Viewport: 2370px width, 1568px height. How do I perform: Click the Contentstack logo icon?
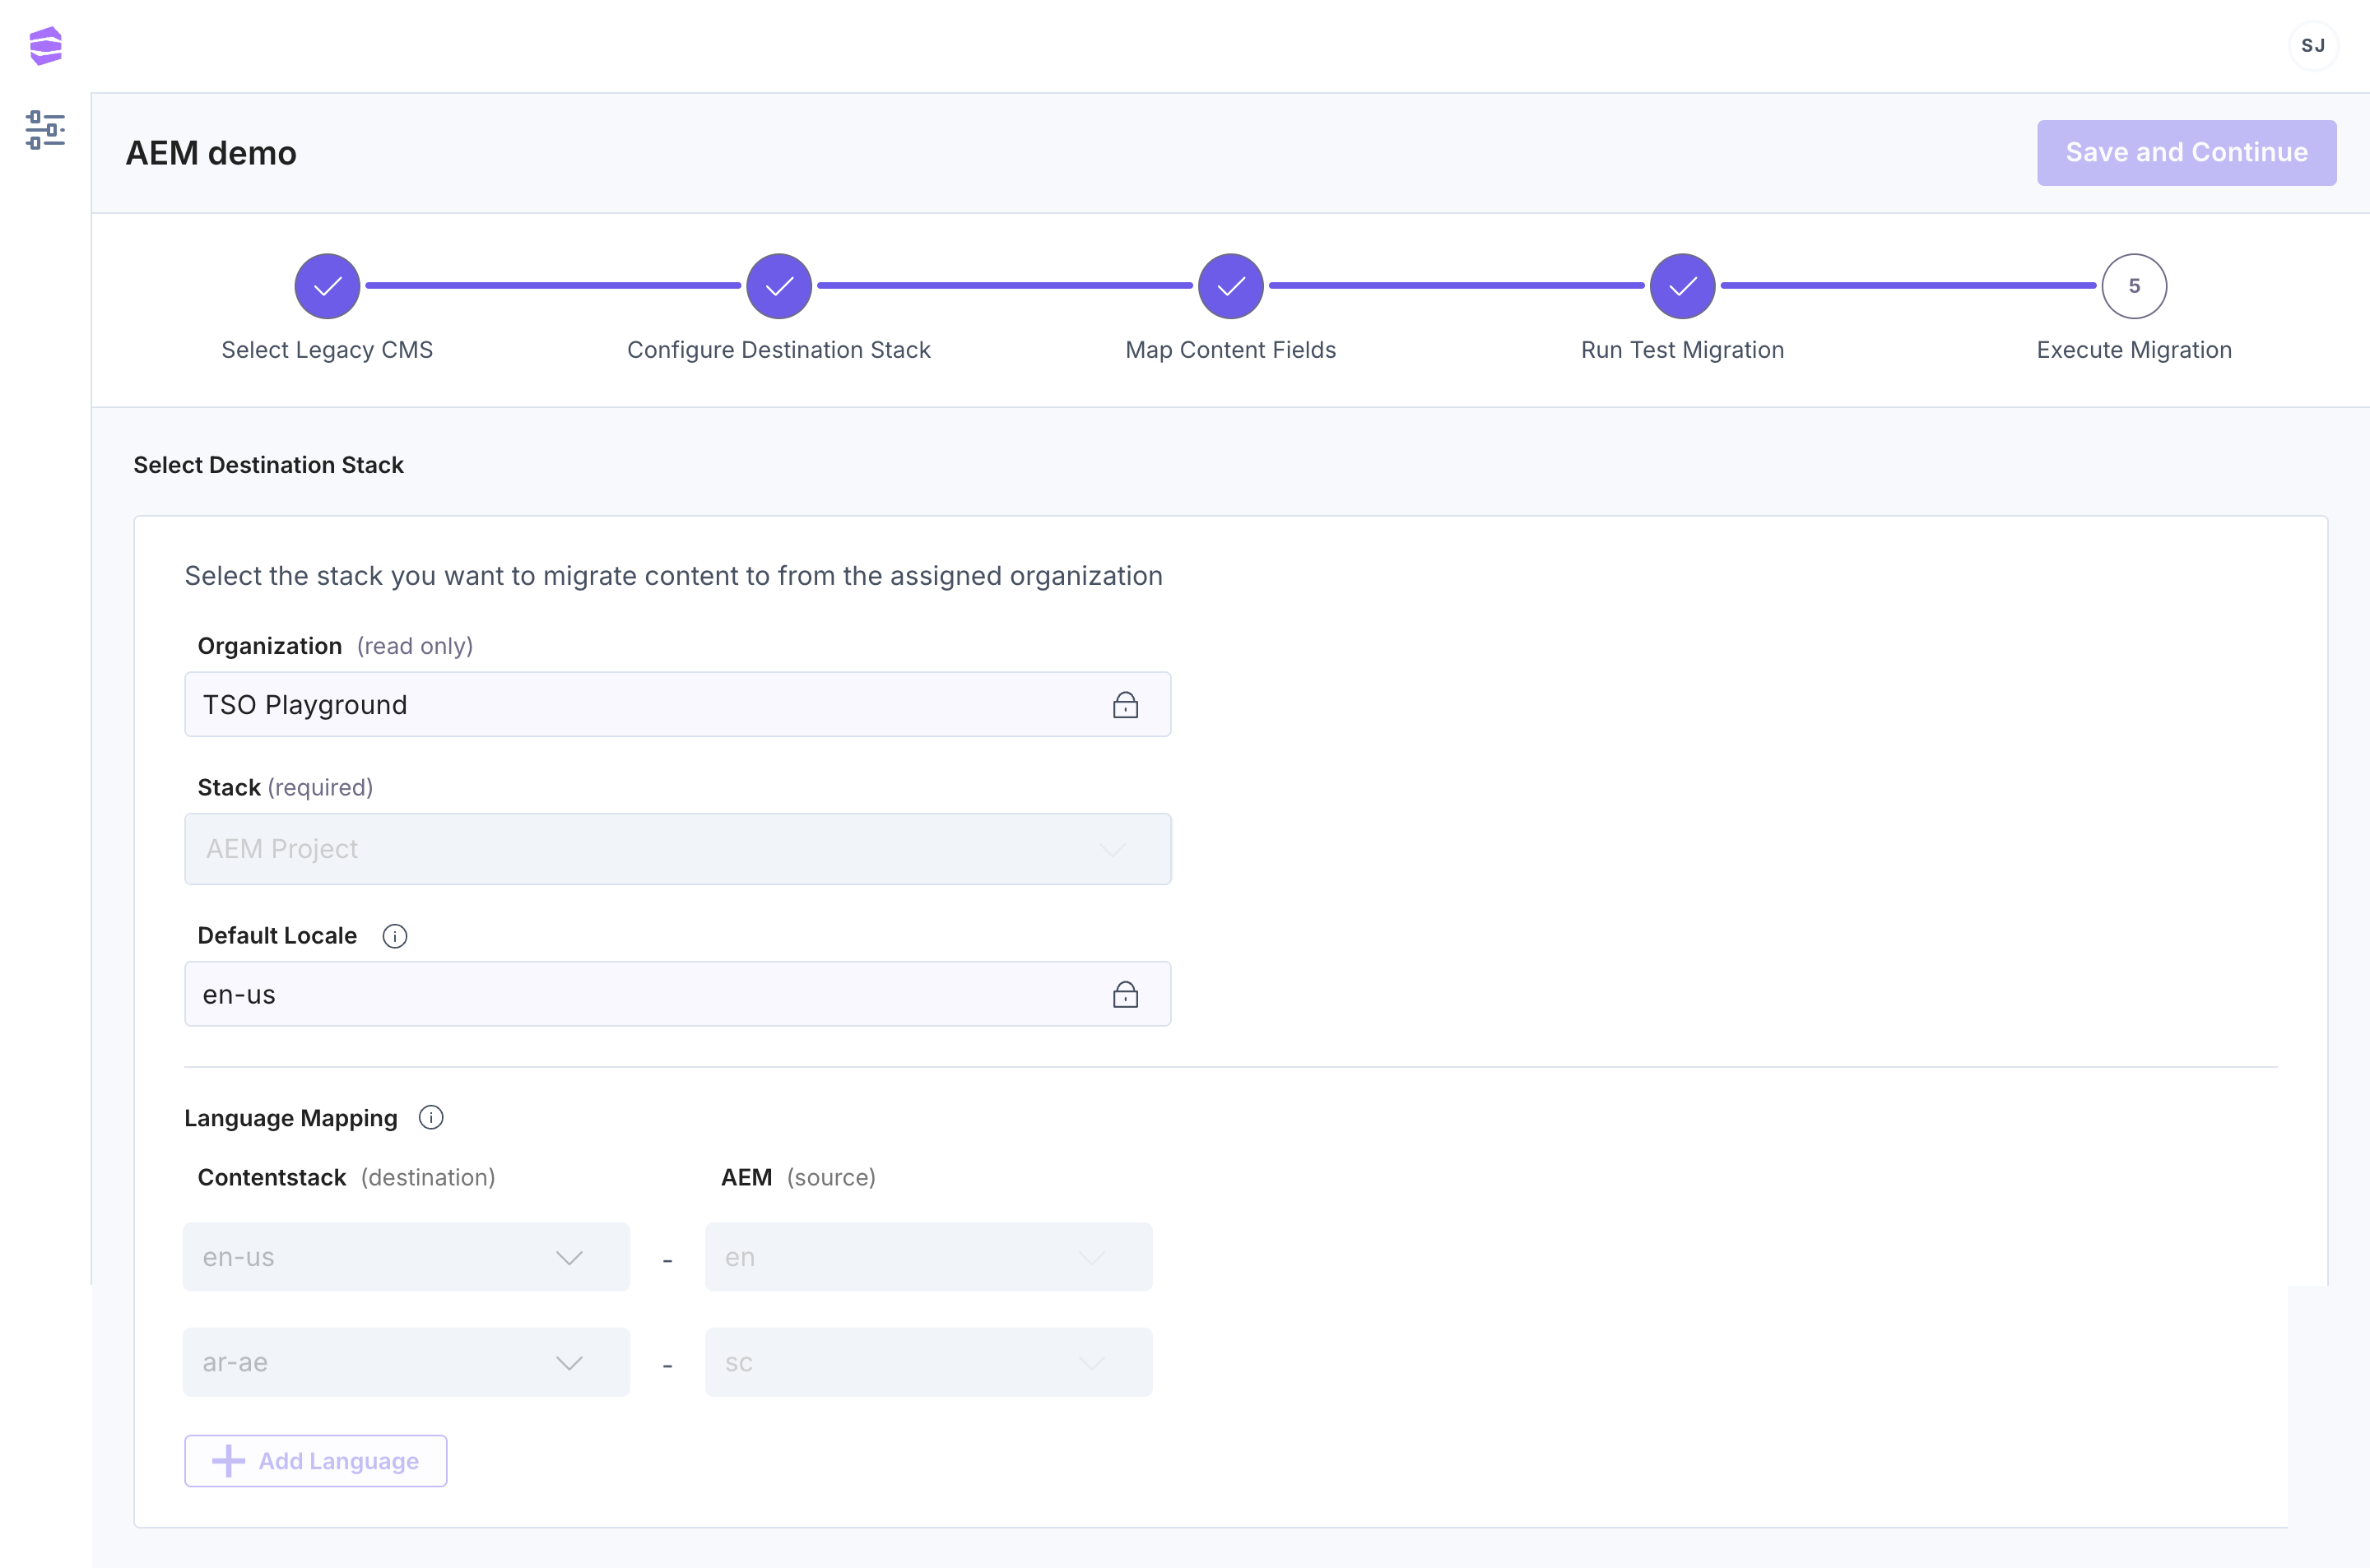click(46, 46)
